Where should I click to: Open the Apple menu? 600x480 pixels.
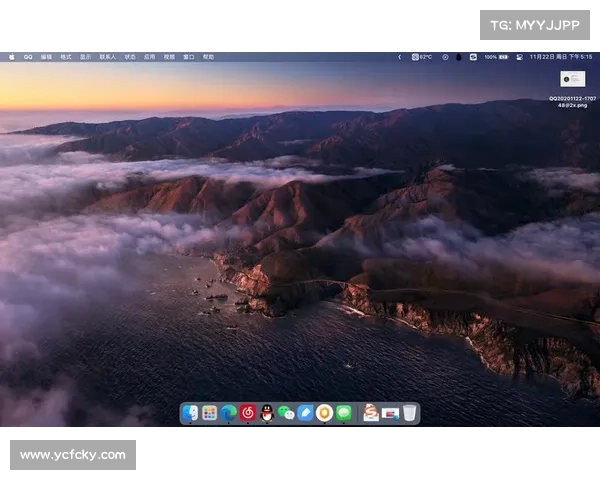(12, 57)
